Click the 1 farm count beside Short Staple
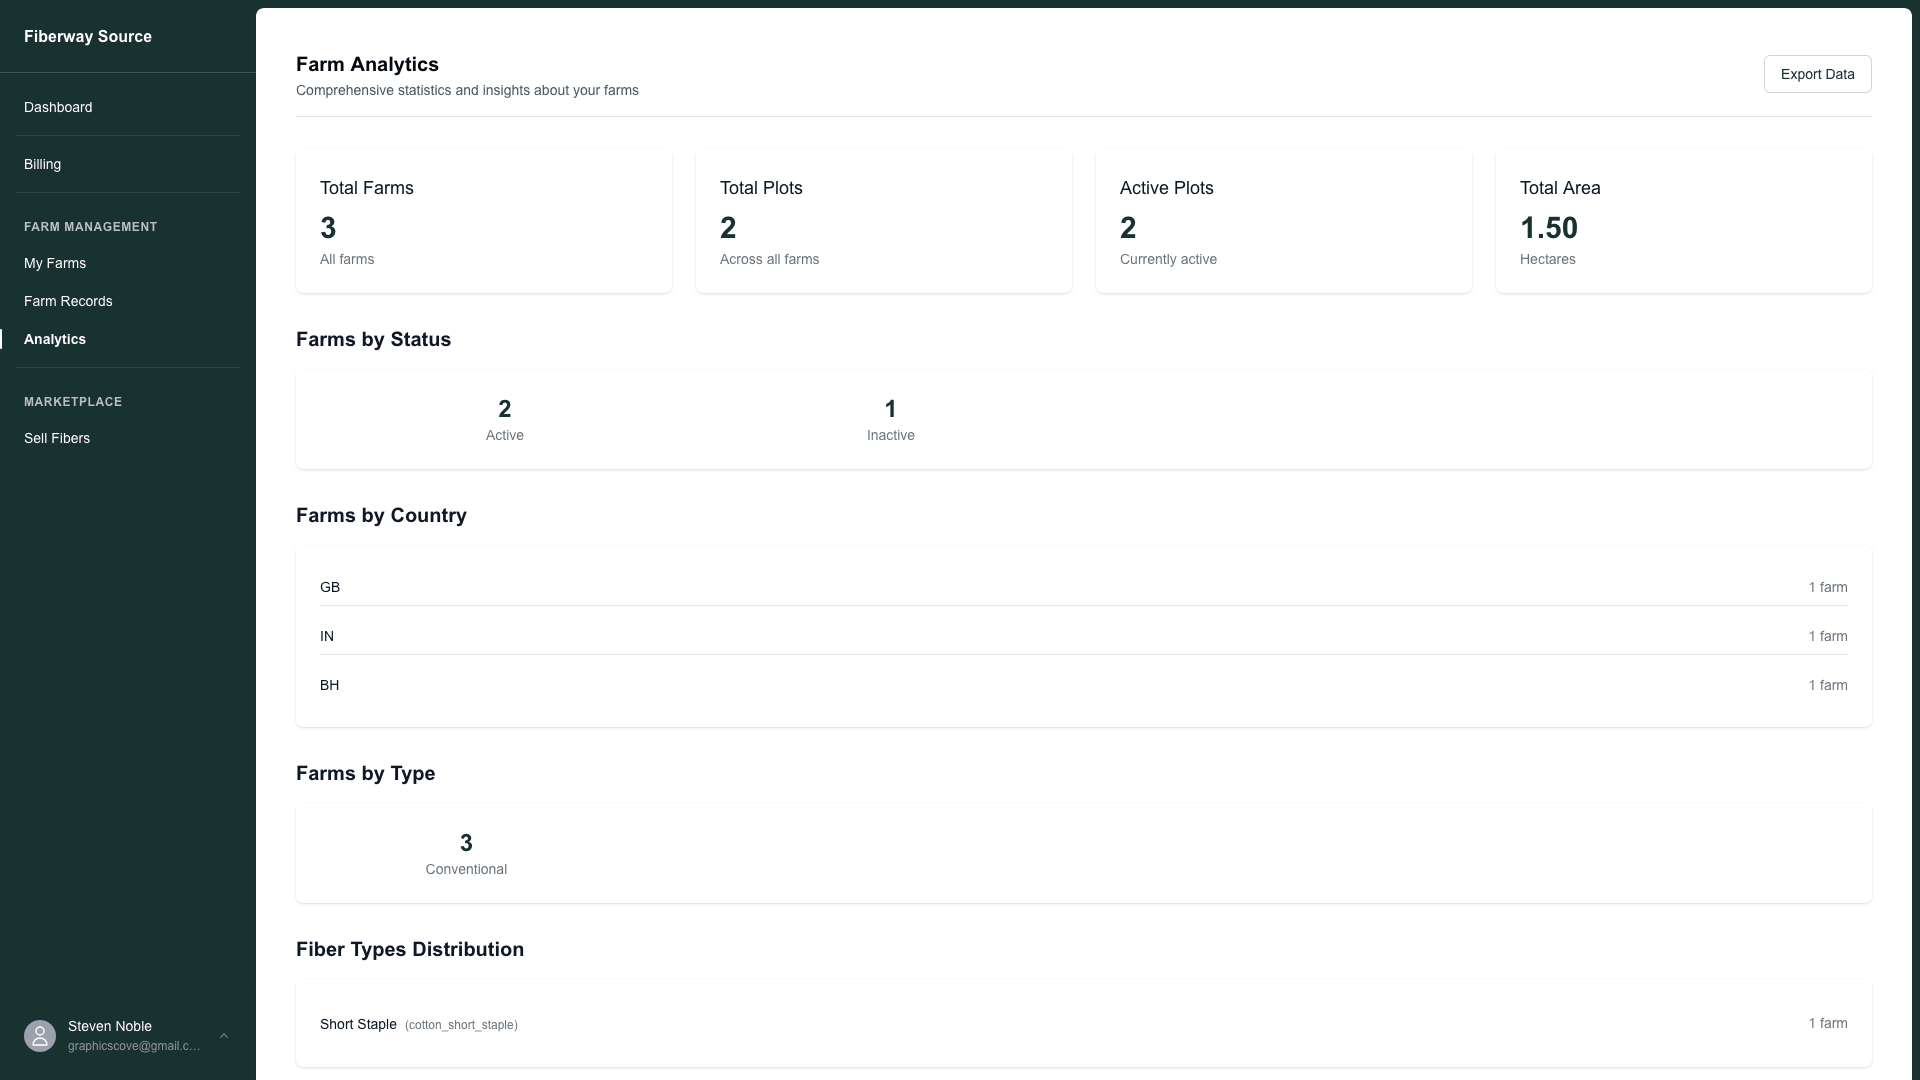1920x1080 pixels. pyautogui.click(x=1828, y=1023)
